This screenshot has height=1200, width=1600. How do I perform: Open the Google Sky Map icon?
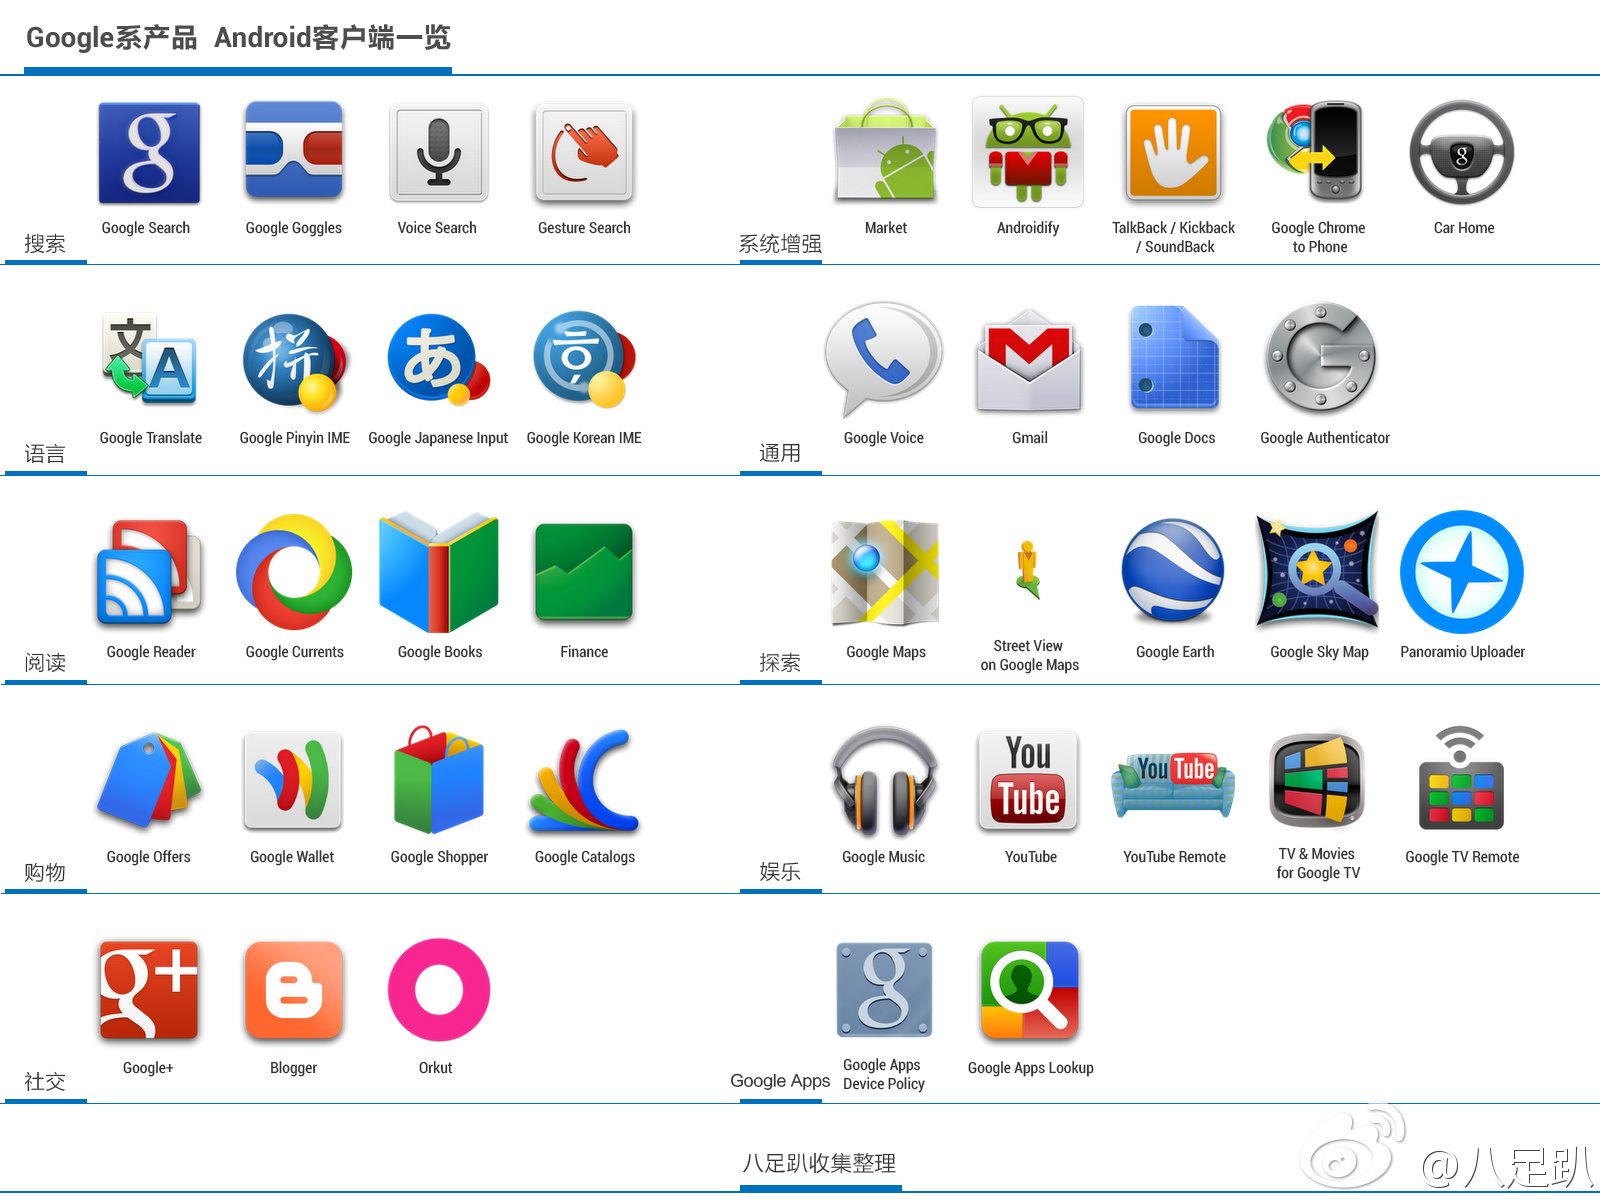[x=1318, y=571]
